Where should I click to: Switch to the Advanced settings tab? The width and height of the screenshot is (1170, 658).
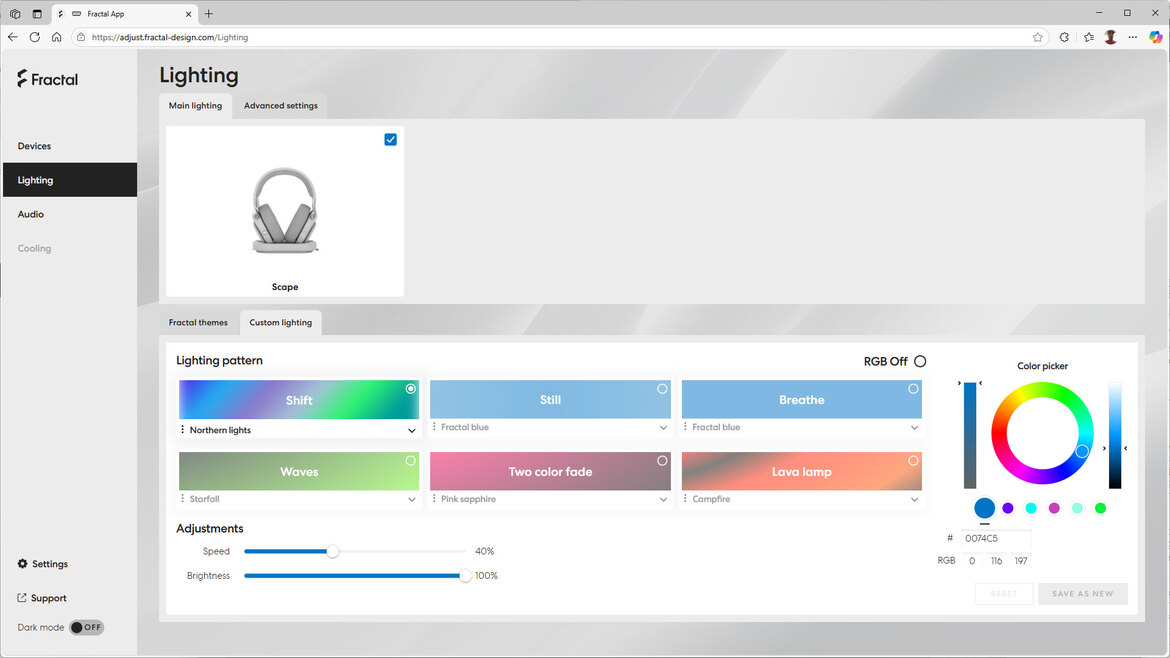tap(281, 106)
